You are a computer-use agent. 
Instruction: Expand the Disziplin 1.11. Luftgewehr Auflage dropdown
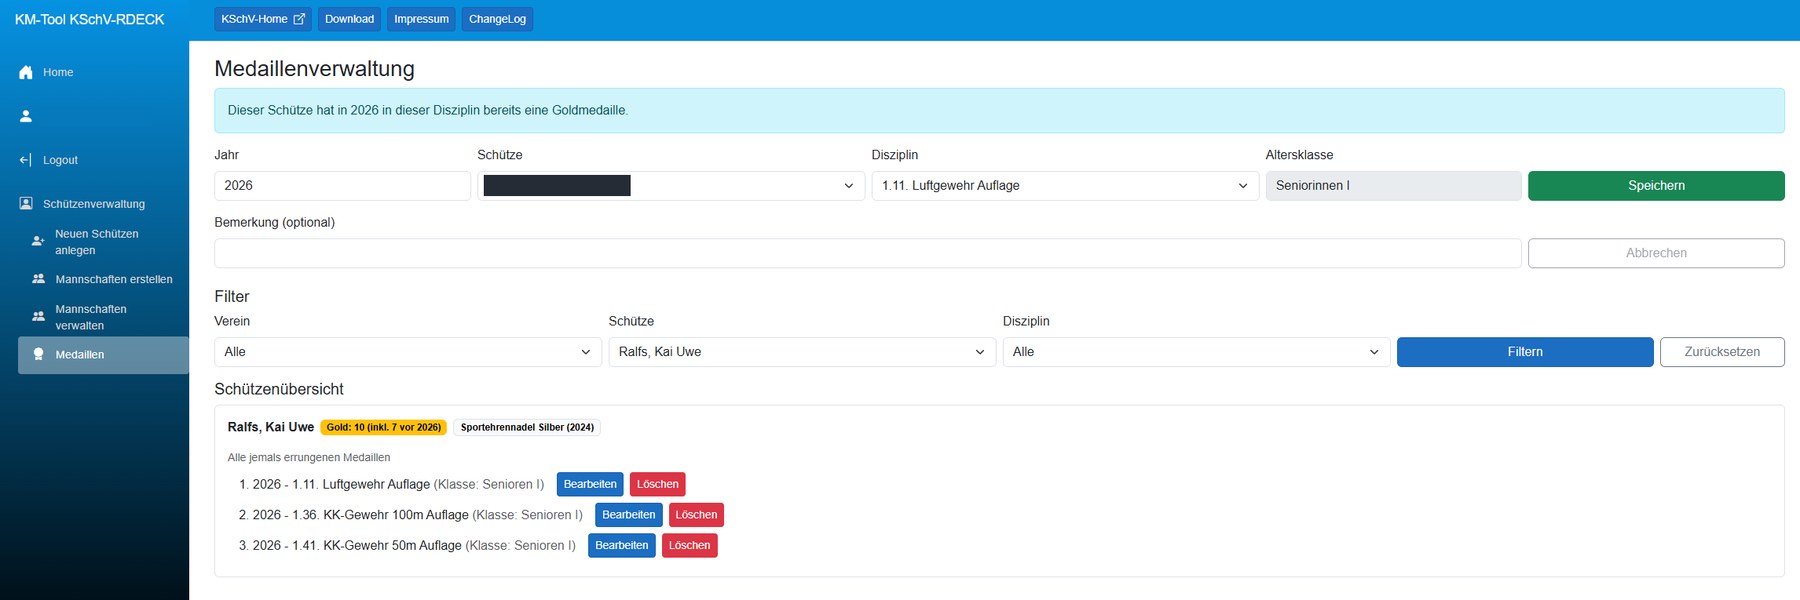click(x=1065, y=186)
